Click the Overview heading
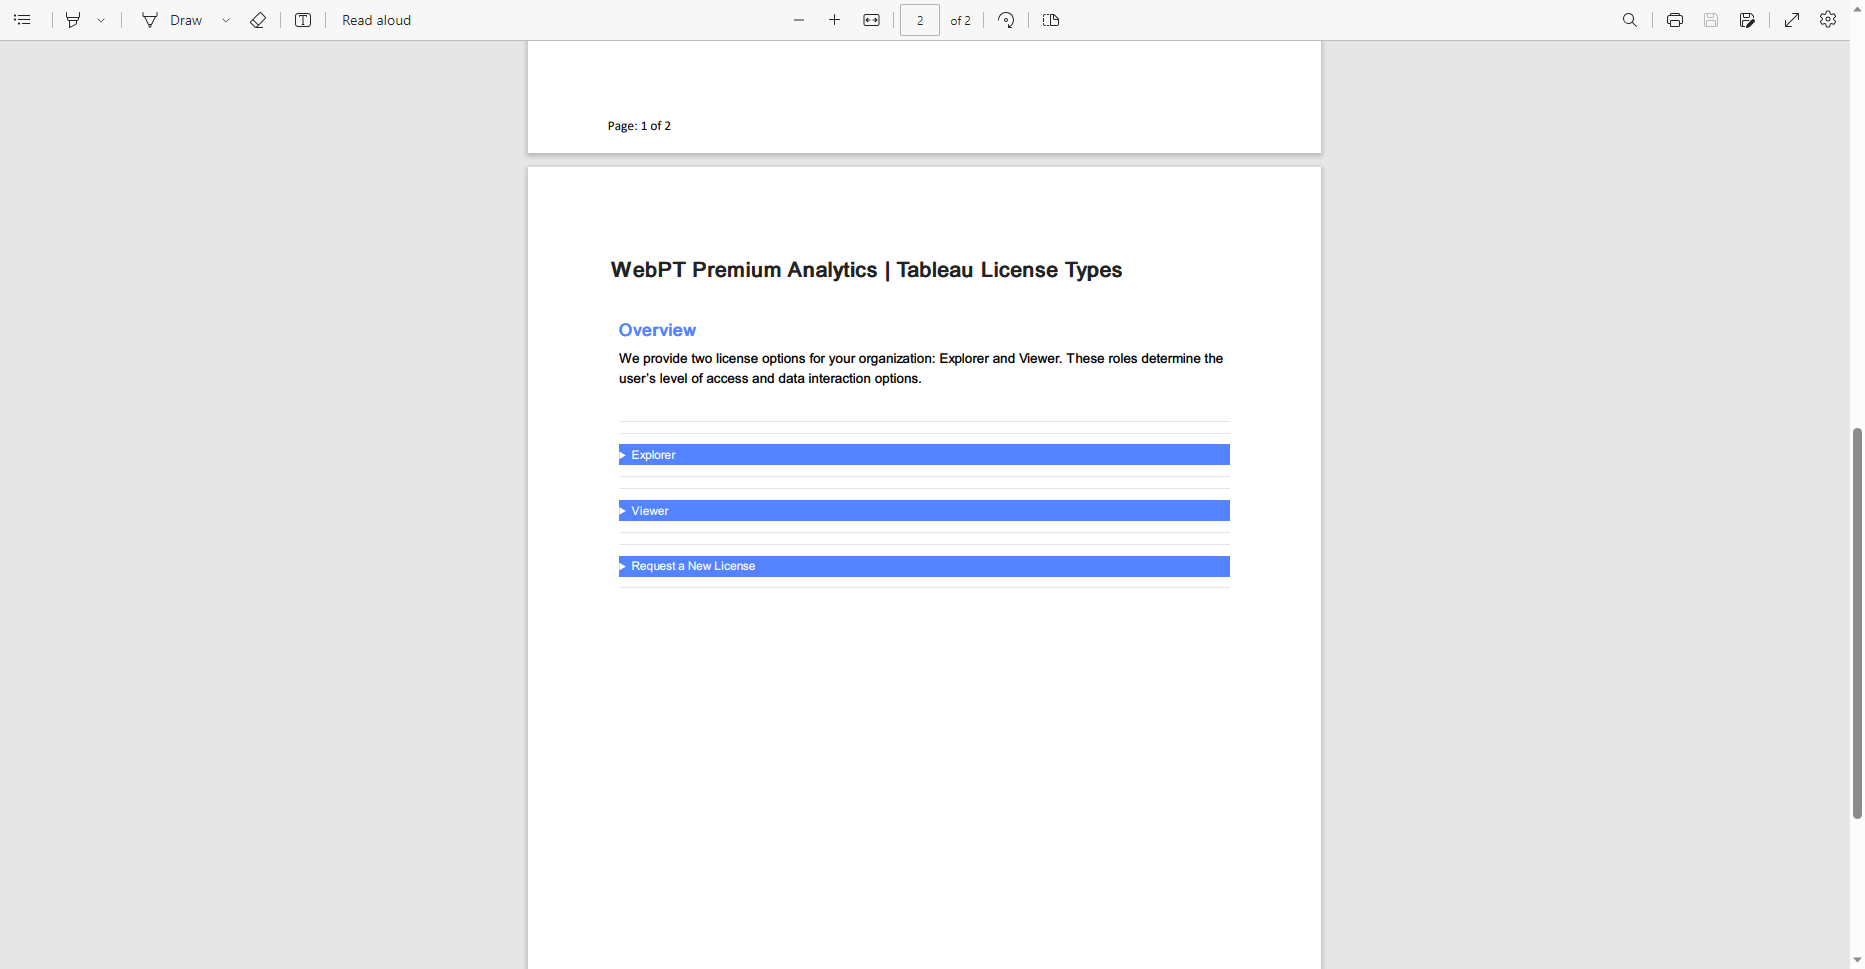 [657, 330]
